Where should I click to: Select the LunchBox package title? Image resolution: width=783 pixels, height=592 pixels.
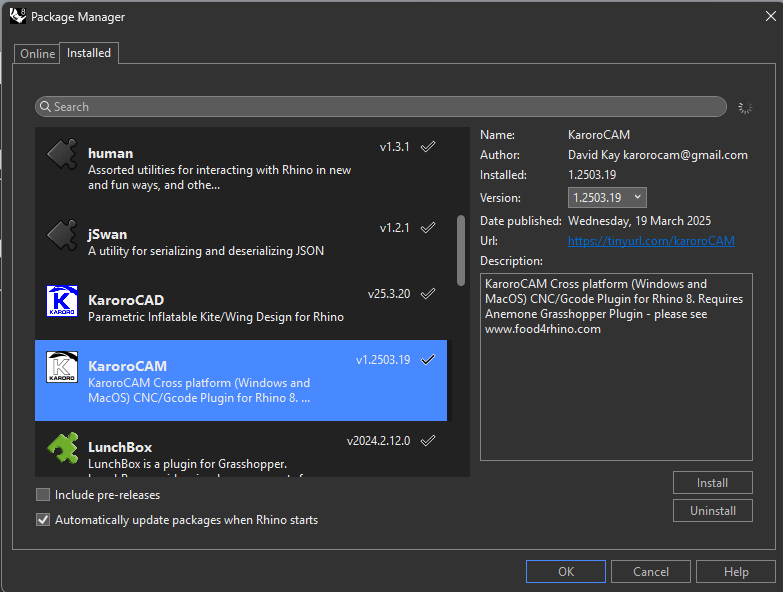[120, 447]
